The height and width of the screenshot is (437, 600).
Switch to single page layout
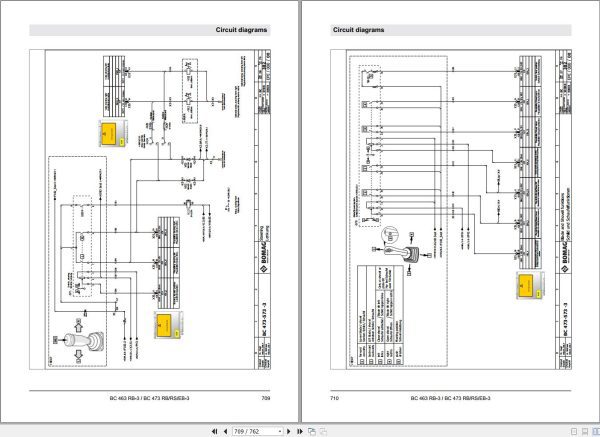pos(574,432)
